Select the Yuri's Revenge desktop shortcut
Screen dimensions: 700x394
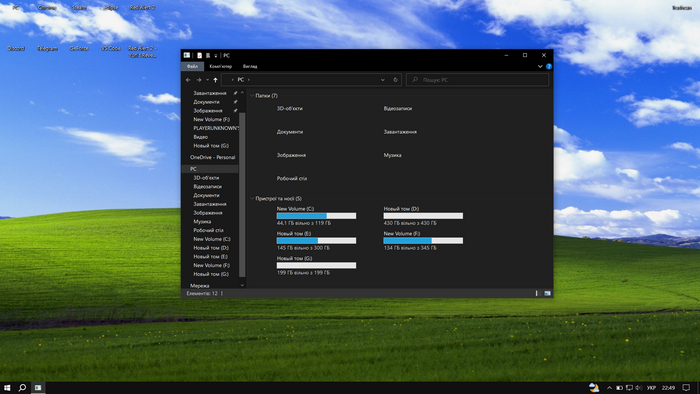[x=142, y=52]
